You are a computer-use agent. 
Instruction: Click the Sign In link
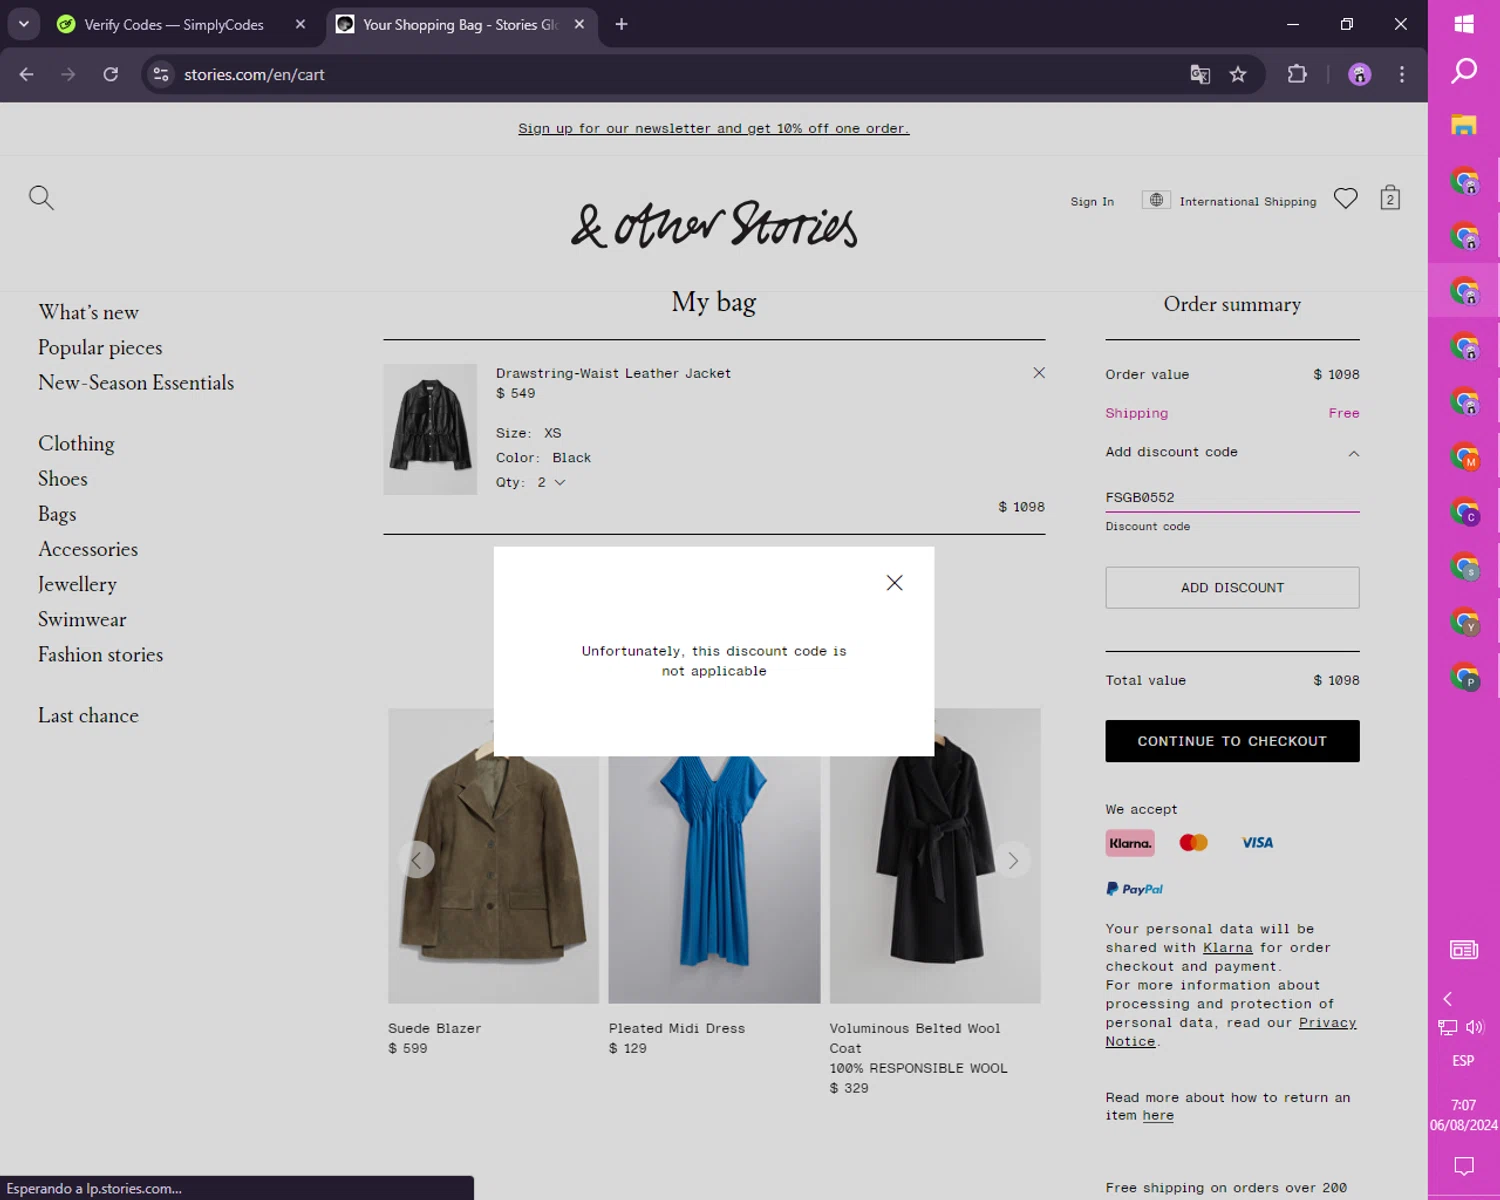[1092, 201]
